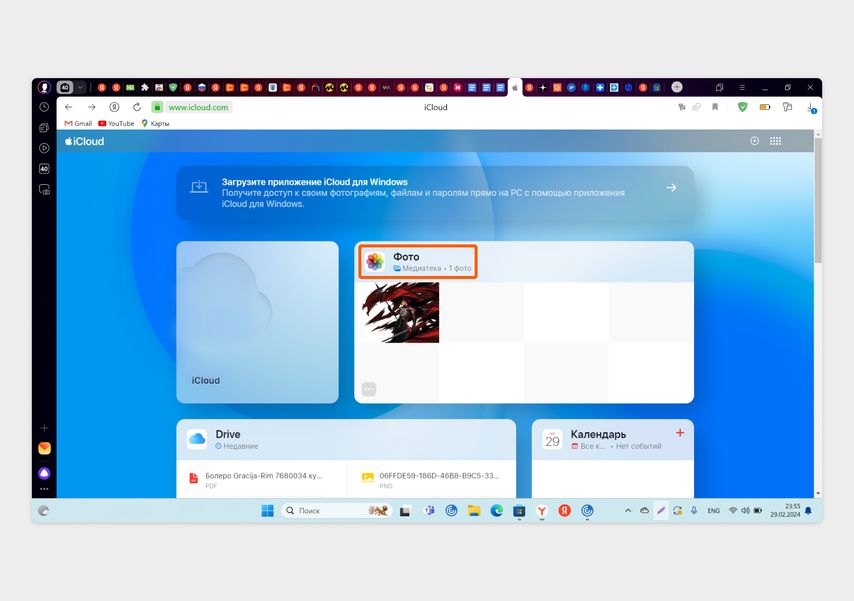Screen dimensions: 854x601
Task: Open the red Yandex Я taskbar icon
Action: (x=564, y=511)
